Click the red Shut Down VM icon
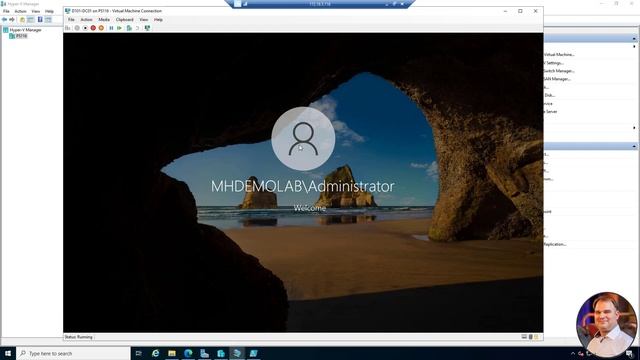 click(93, 28)
